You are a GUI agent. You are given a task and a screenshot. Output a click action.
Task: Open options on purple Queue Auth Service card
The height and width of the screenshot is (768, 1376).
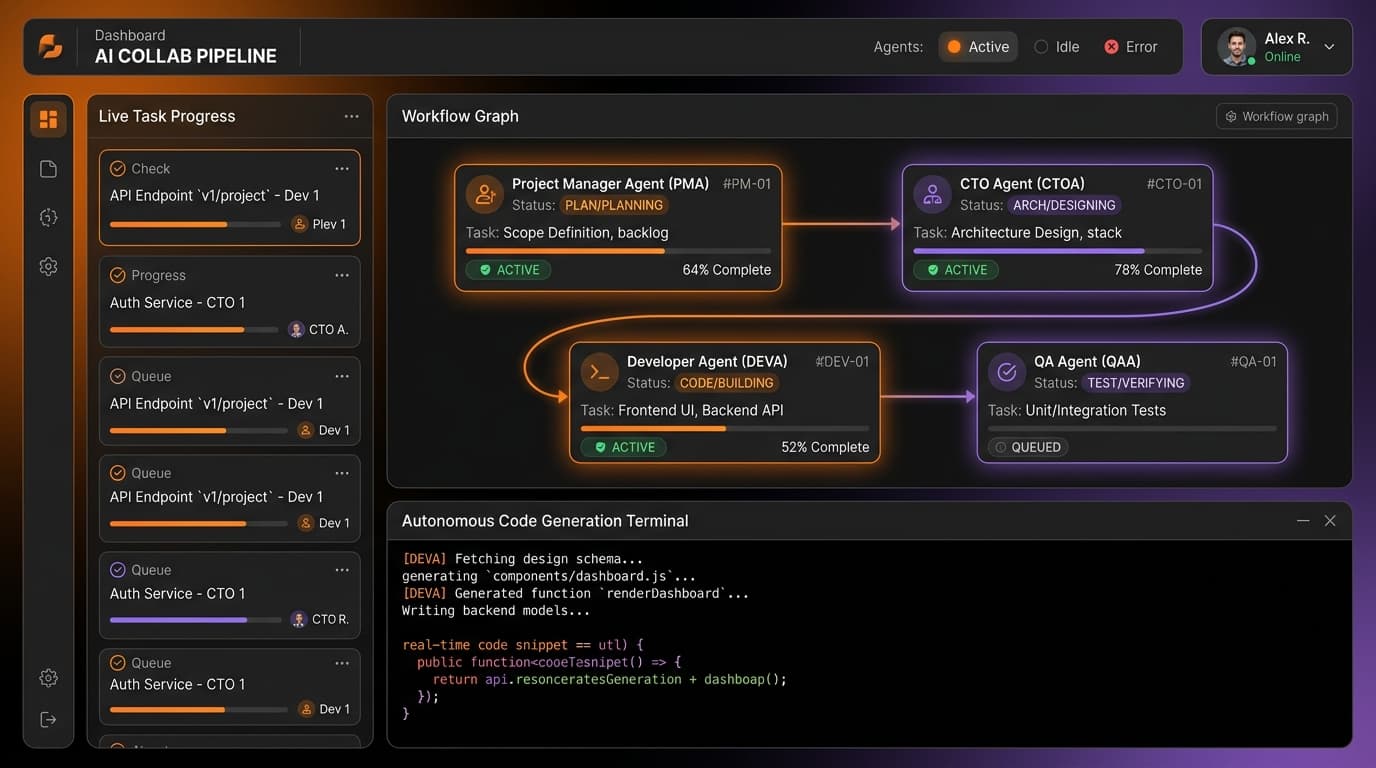[x=342, y=570]
